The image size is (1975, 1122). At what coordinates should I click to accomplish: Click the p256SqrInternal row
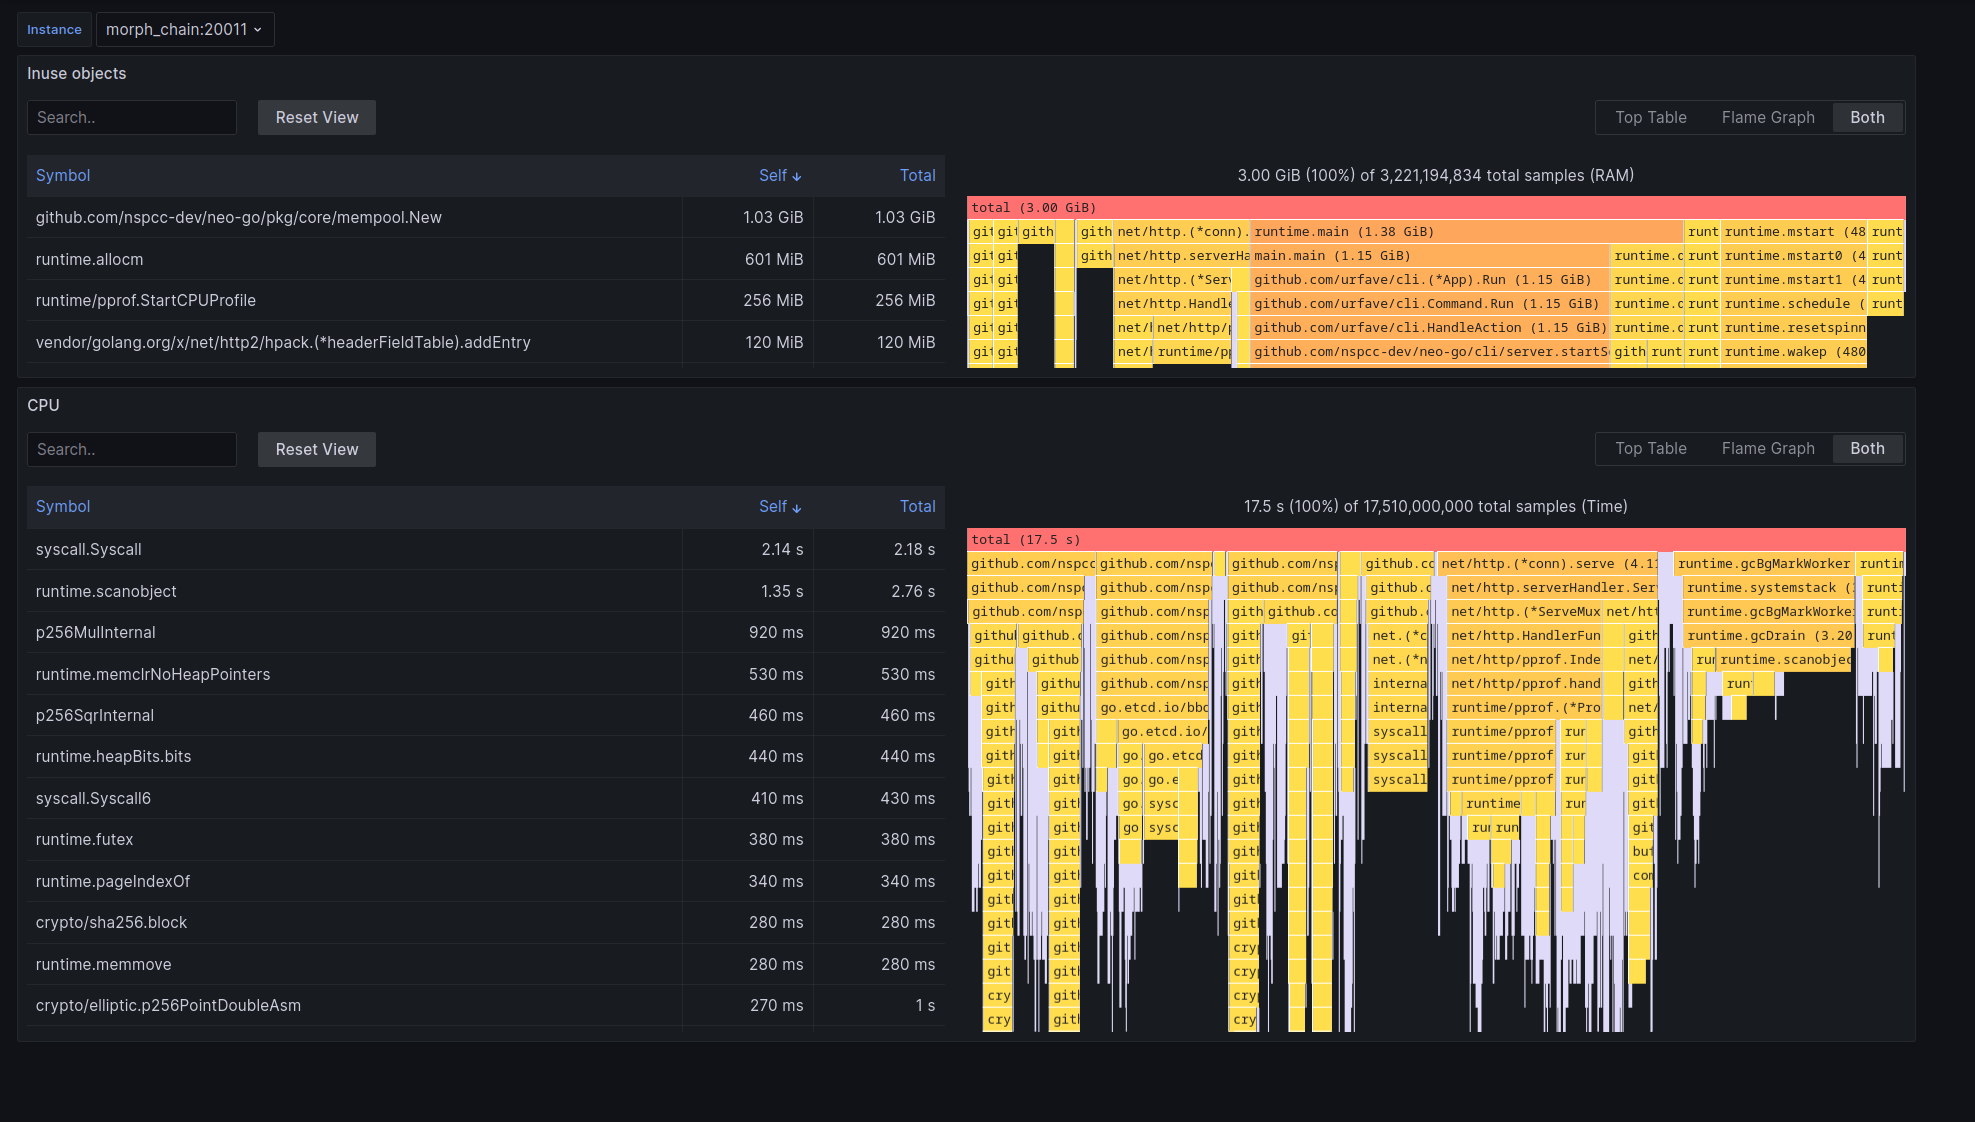click(485, 715)
